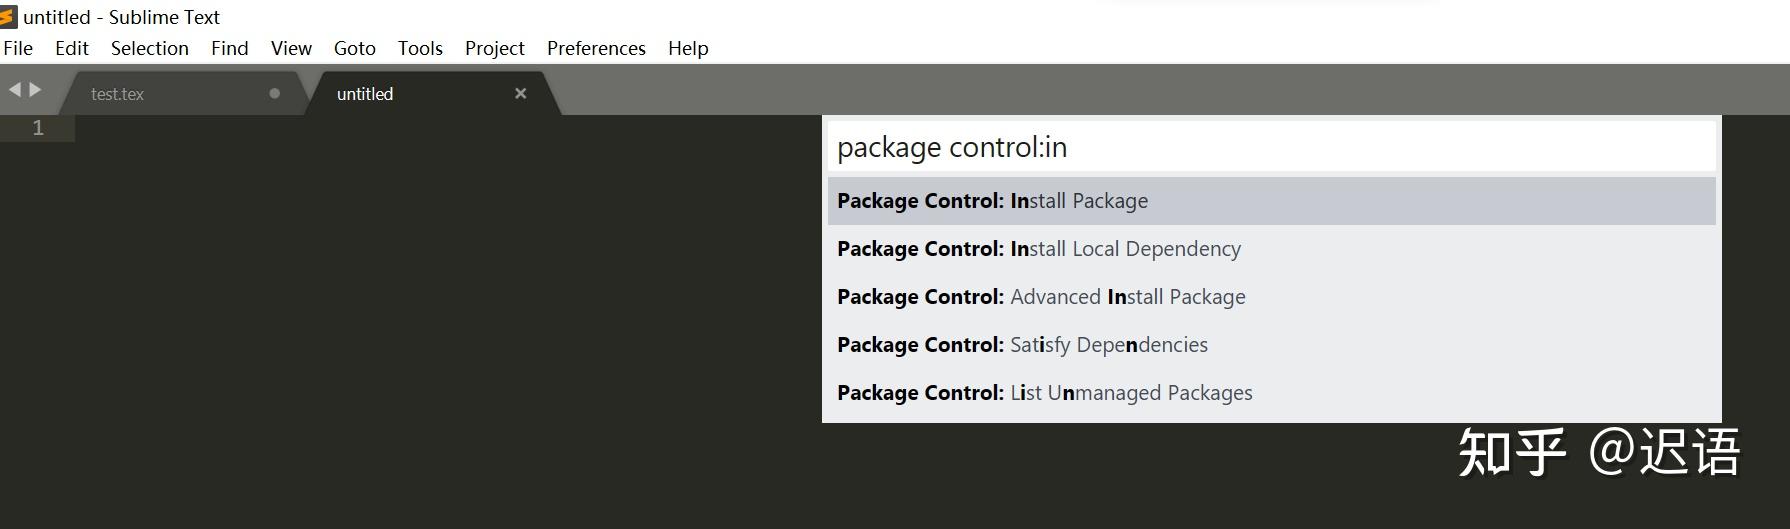Click the Sublime Text app icon
The image size is (1790, 529).
click(x=9, y=17)
